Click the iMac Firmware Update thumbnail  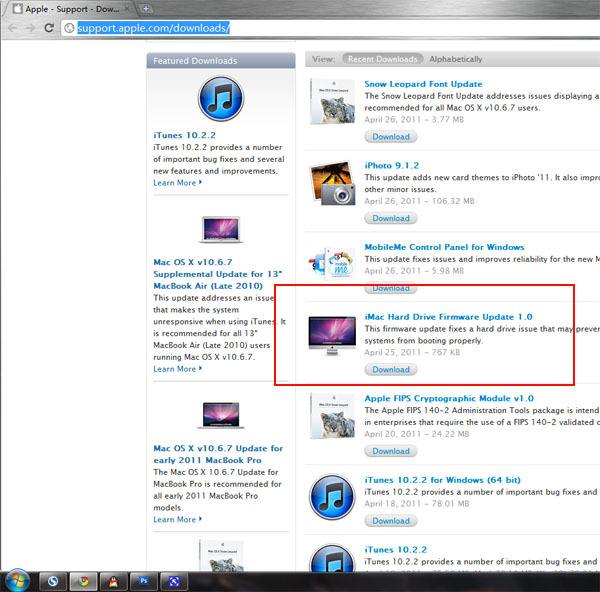[x=332, y=336]
